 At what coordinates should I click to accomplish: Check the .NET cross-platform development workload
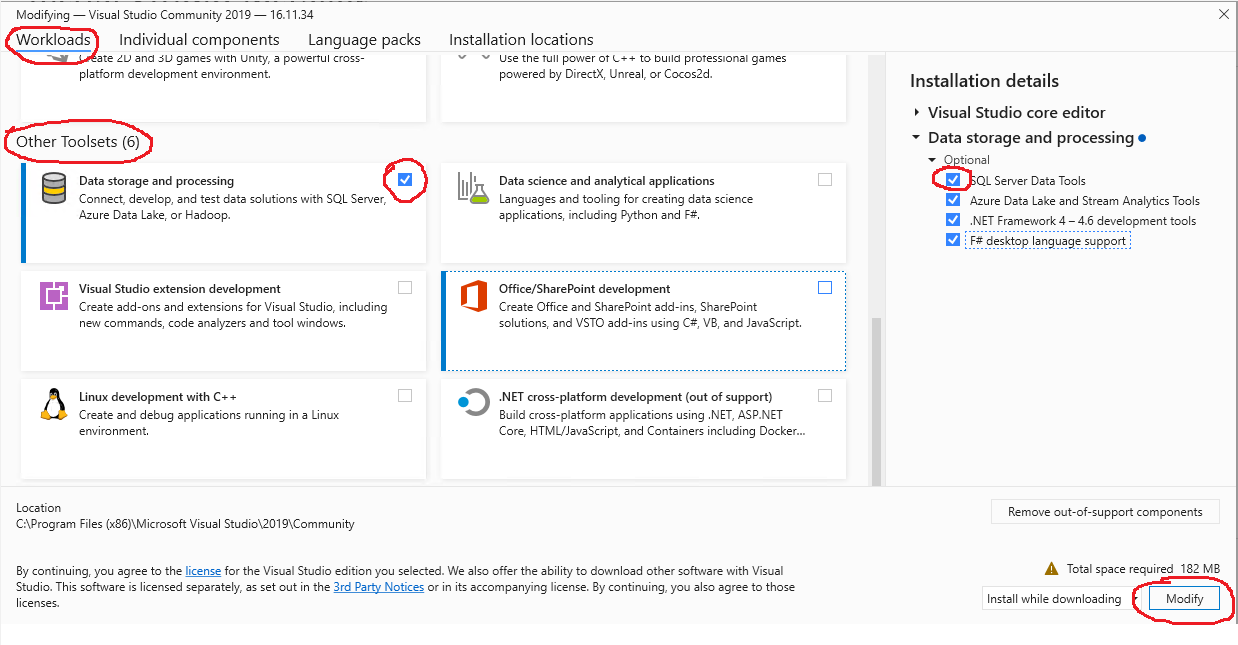824,396
